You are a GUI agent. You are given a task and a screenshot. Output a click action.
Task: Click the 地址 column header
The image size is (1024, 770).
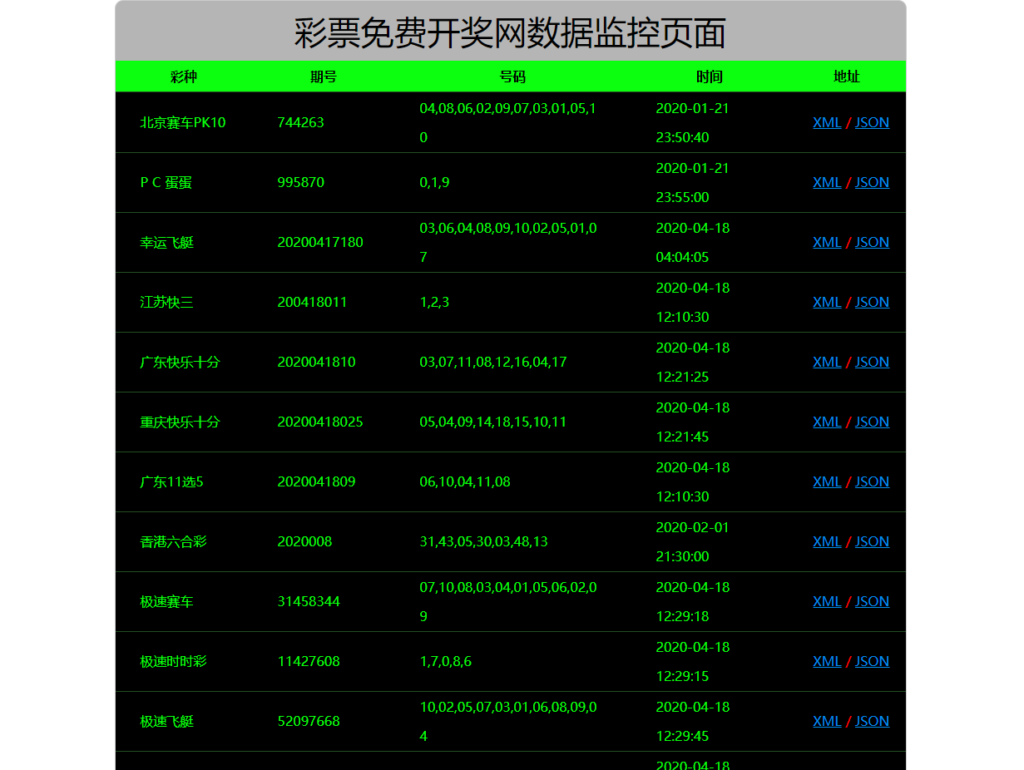(x=846, y=76)
